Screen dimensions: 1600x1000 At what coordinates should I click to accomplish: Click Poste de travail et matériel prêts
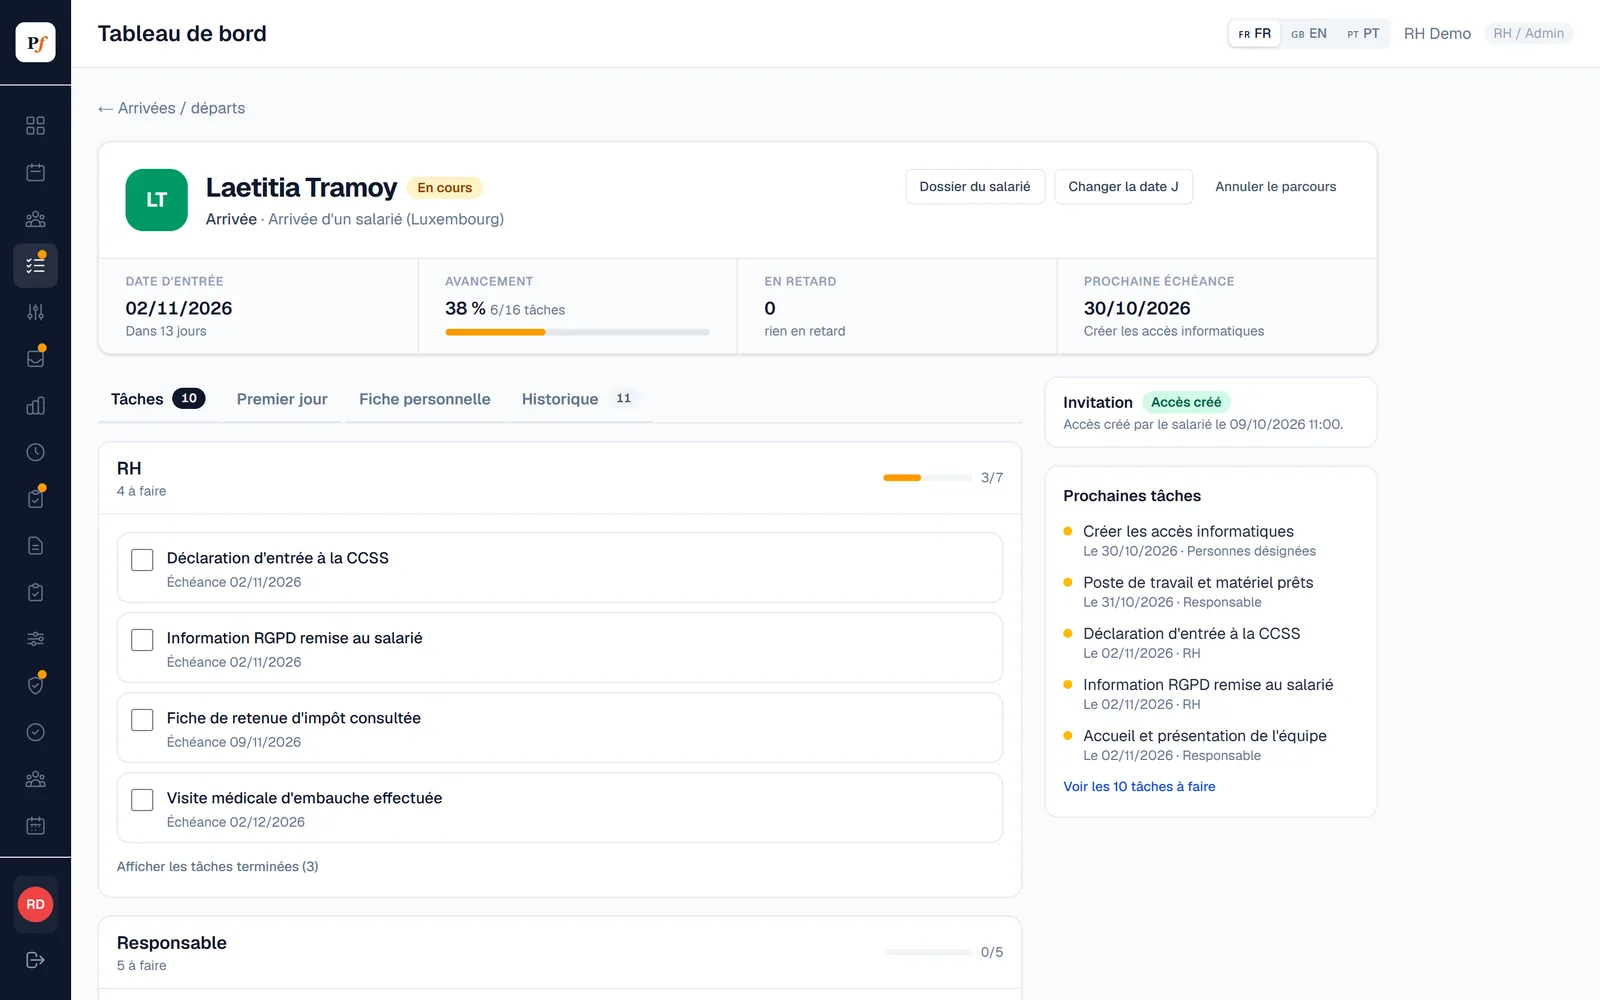click(1198, 583)
